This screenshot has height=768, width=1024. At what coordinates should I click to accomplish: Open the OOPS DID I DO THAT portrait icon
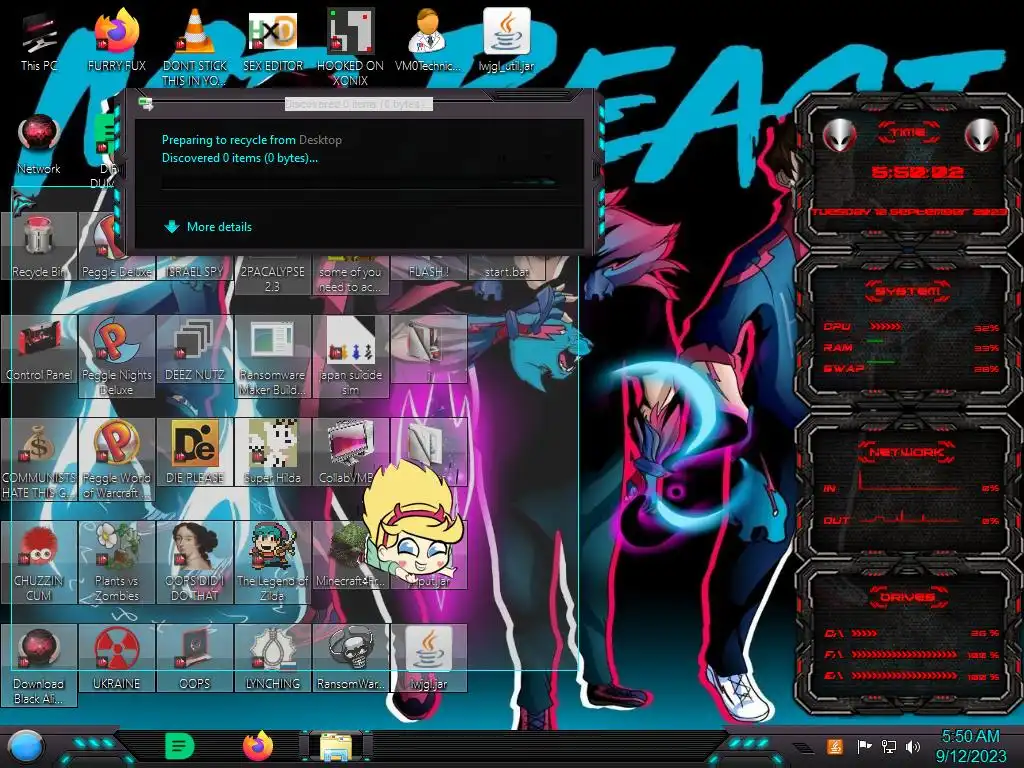pos(195,562)
